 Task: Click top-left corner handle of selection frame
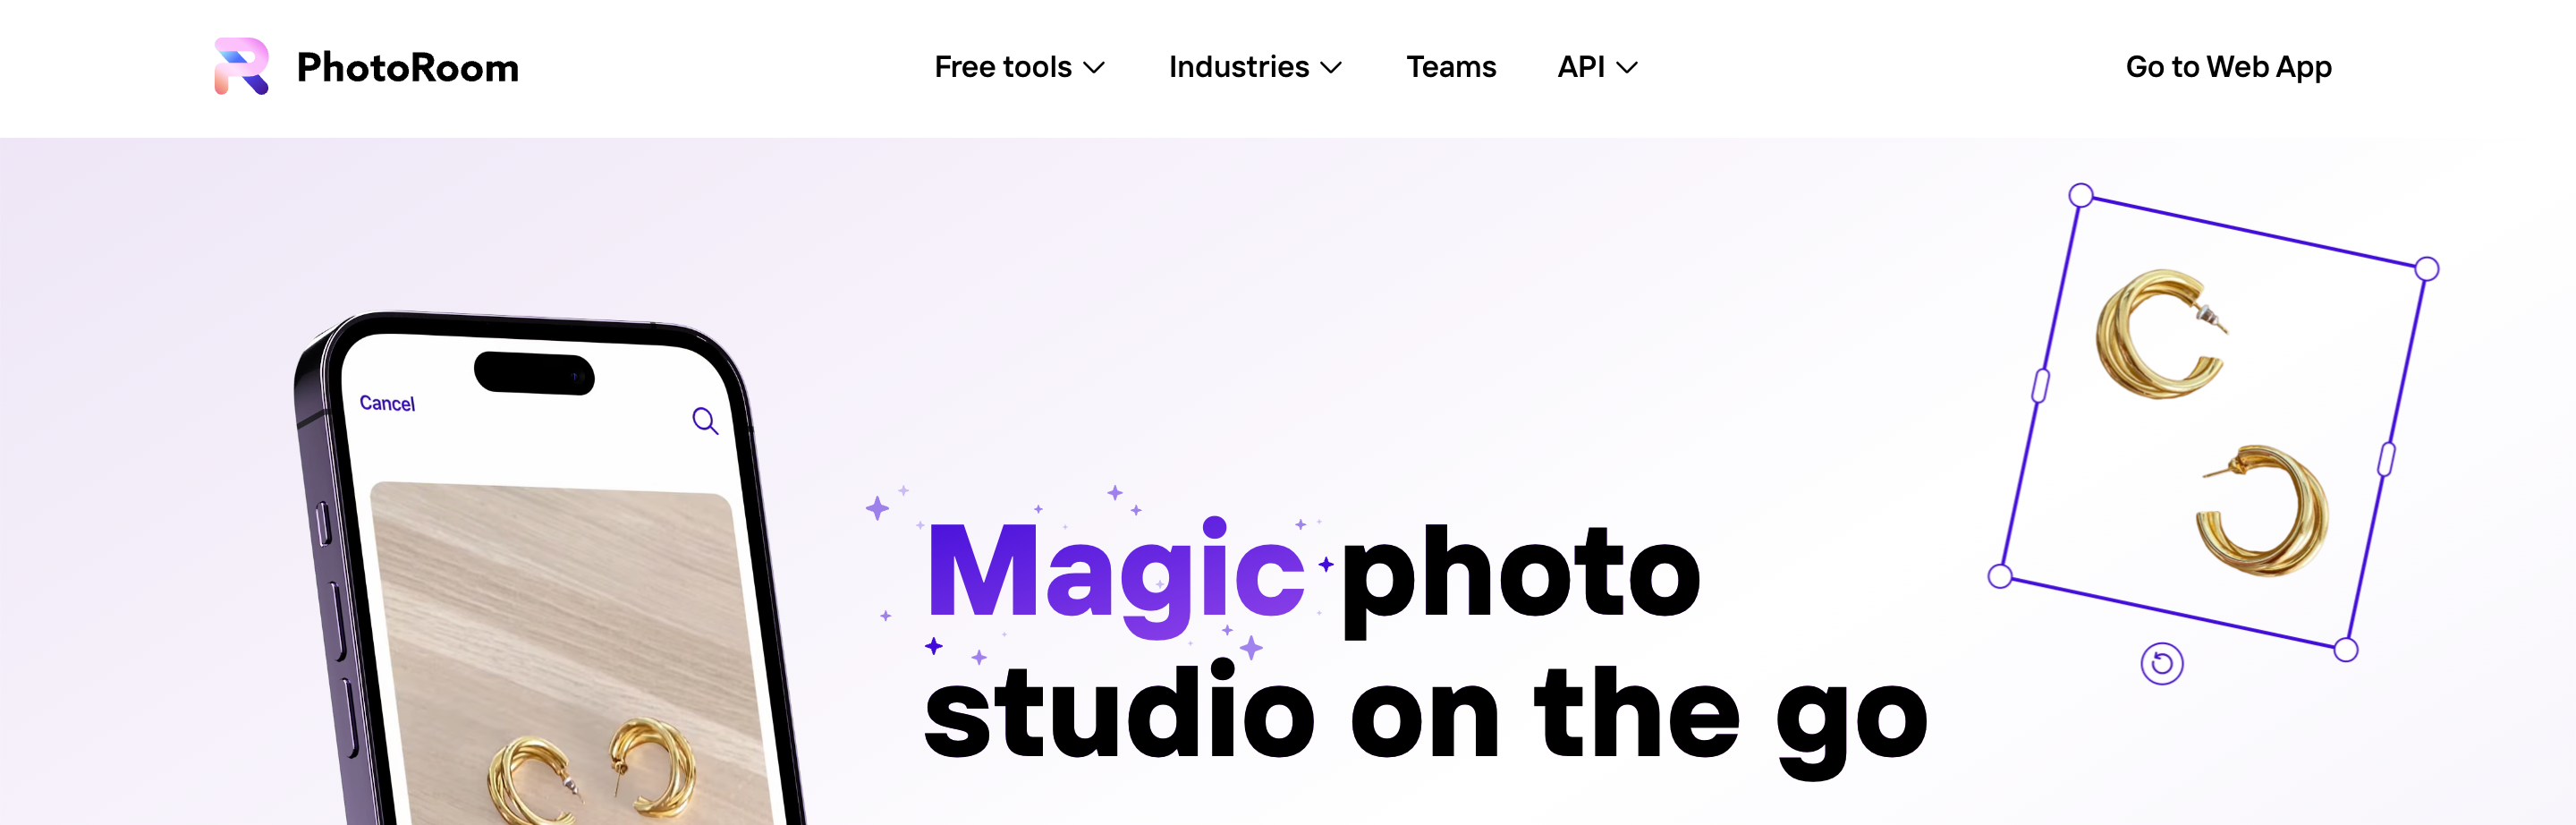2080,195
